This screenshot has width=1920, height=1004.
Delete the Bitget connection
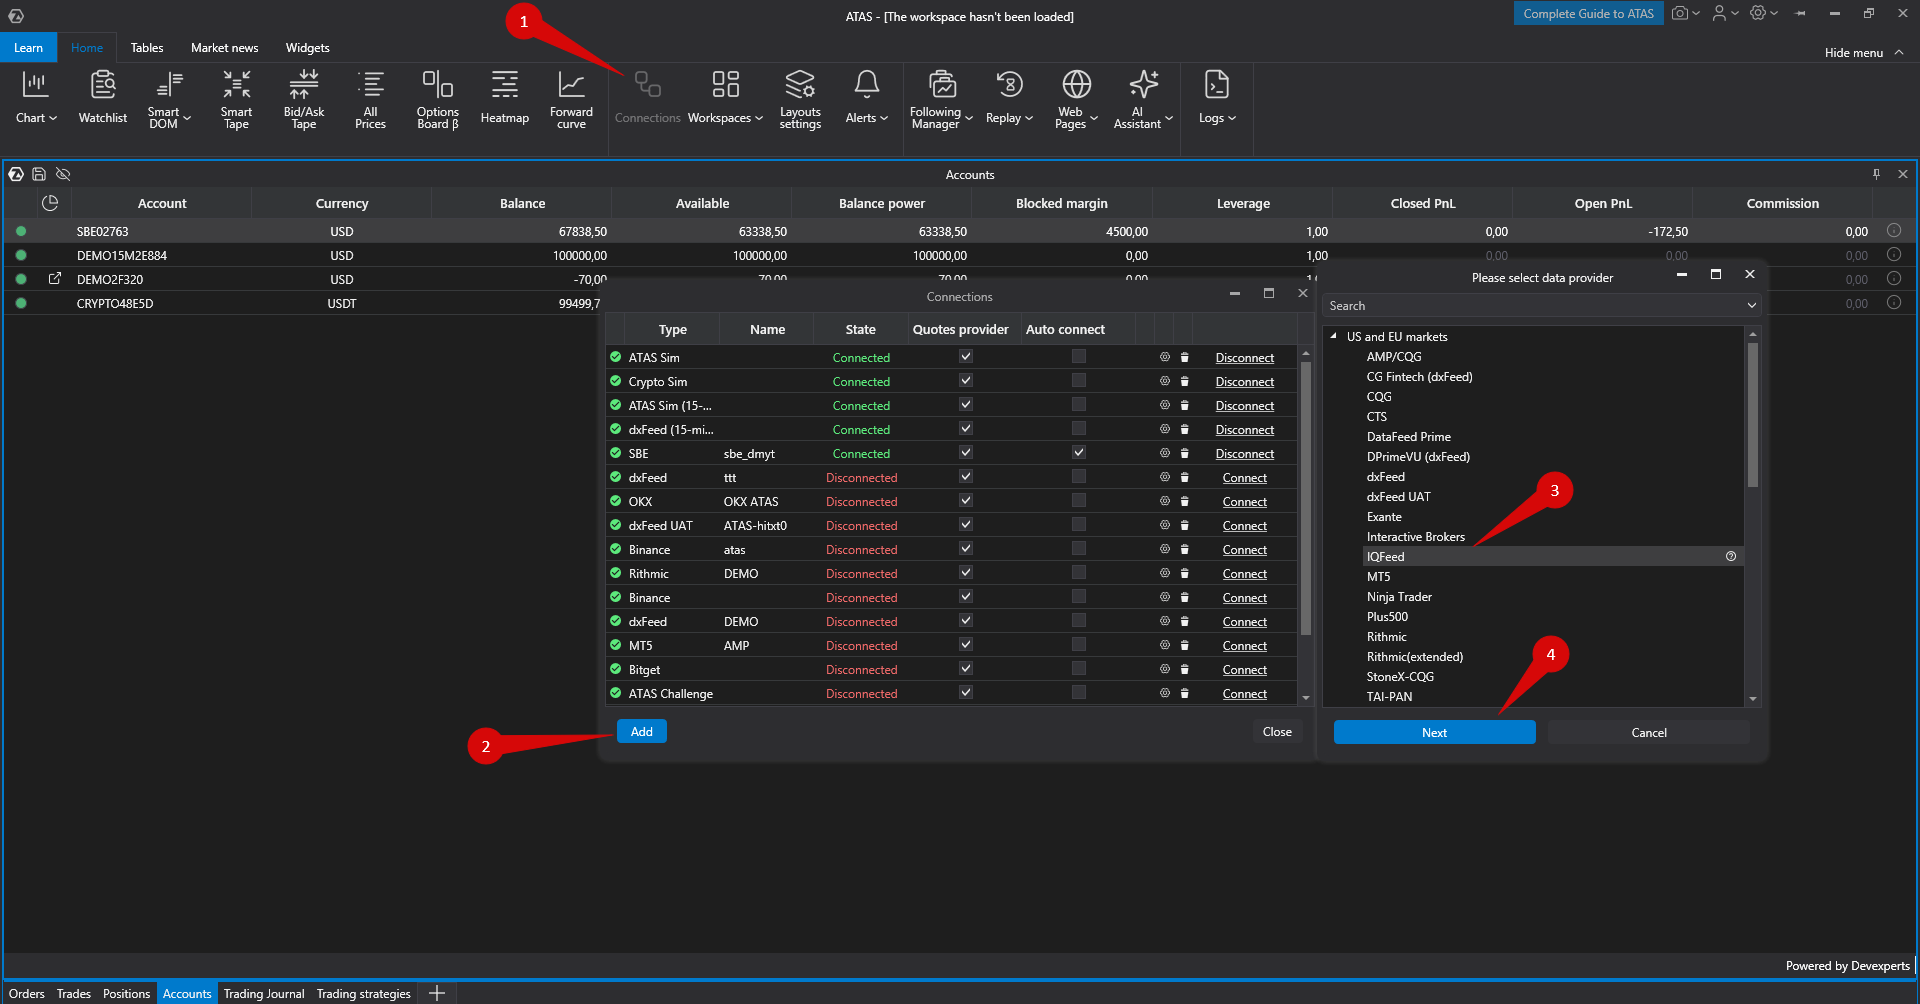(x=1185, y=669)
